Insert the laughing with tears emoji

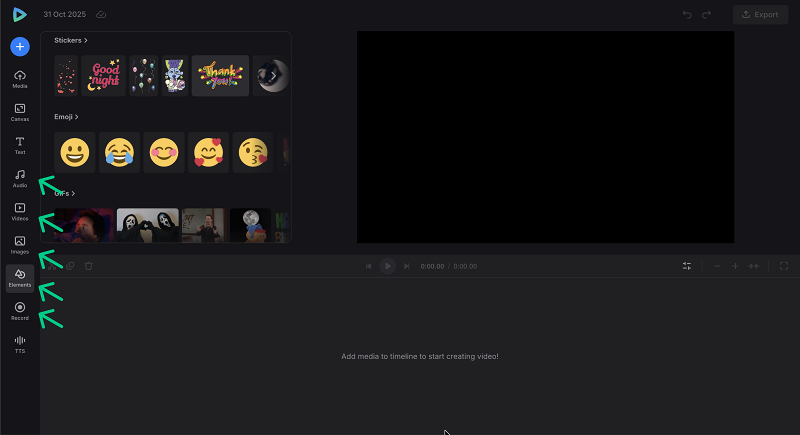[x=120, y=152]
